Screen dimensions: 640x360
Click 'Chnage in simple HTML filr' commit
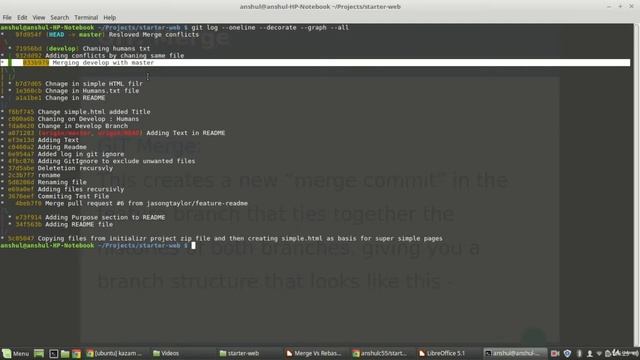tap(94, 84)
